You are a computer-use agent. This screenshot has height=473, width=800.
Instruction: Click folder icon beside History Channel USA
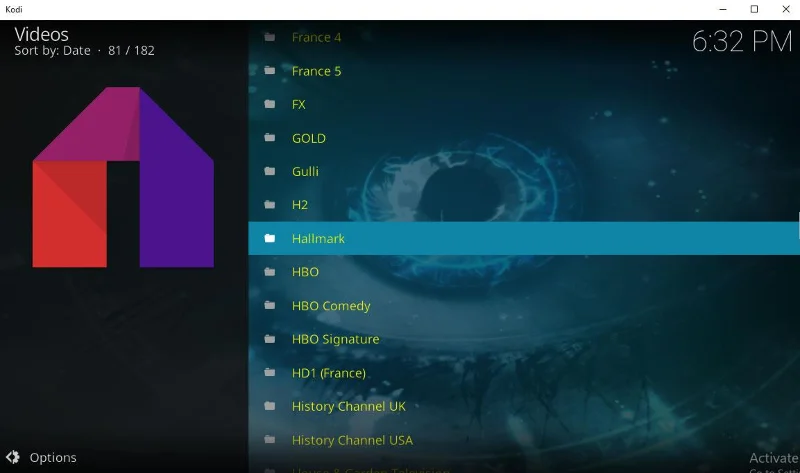[270, 440]
